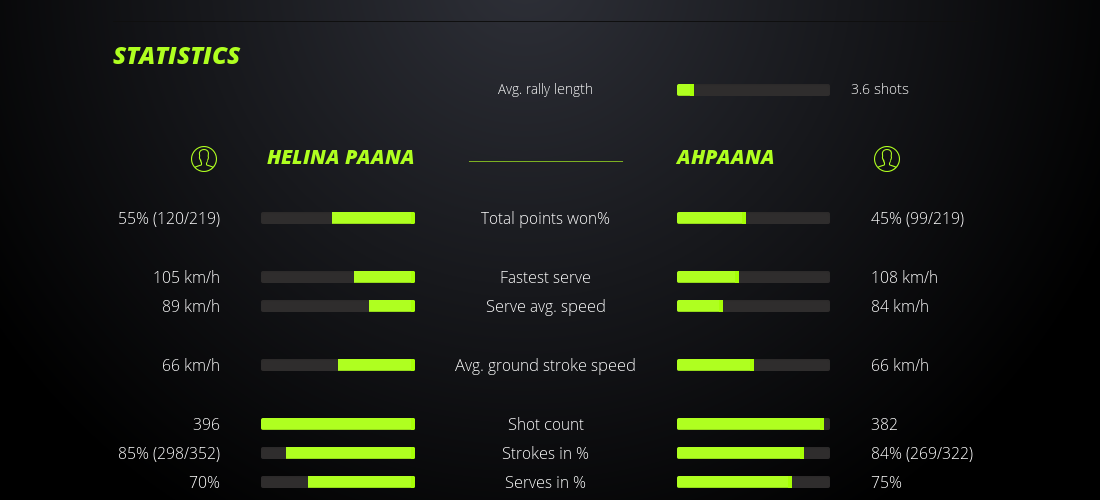Click the Strokes in % label

coord(545,453)
